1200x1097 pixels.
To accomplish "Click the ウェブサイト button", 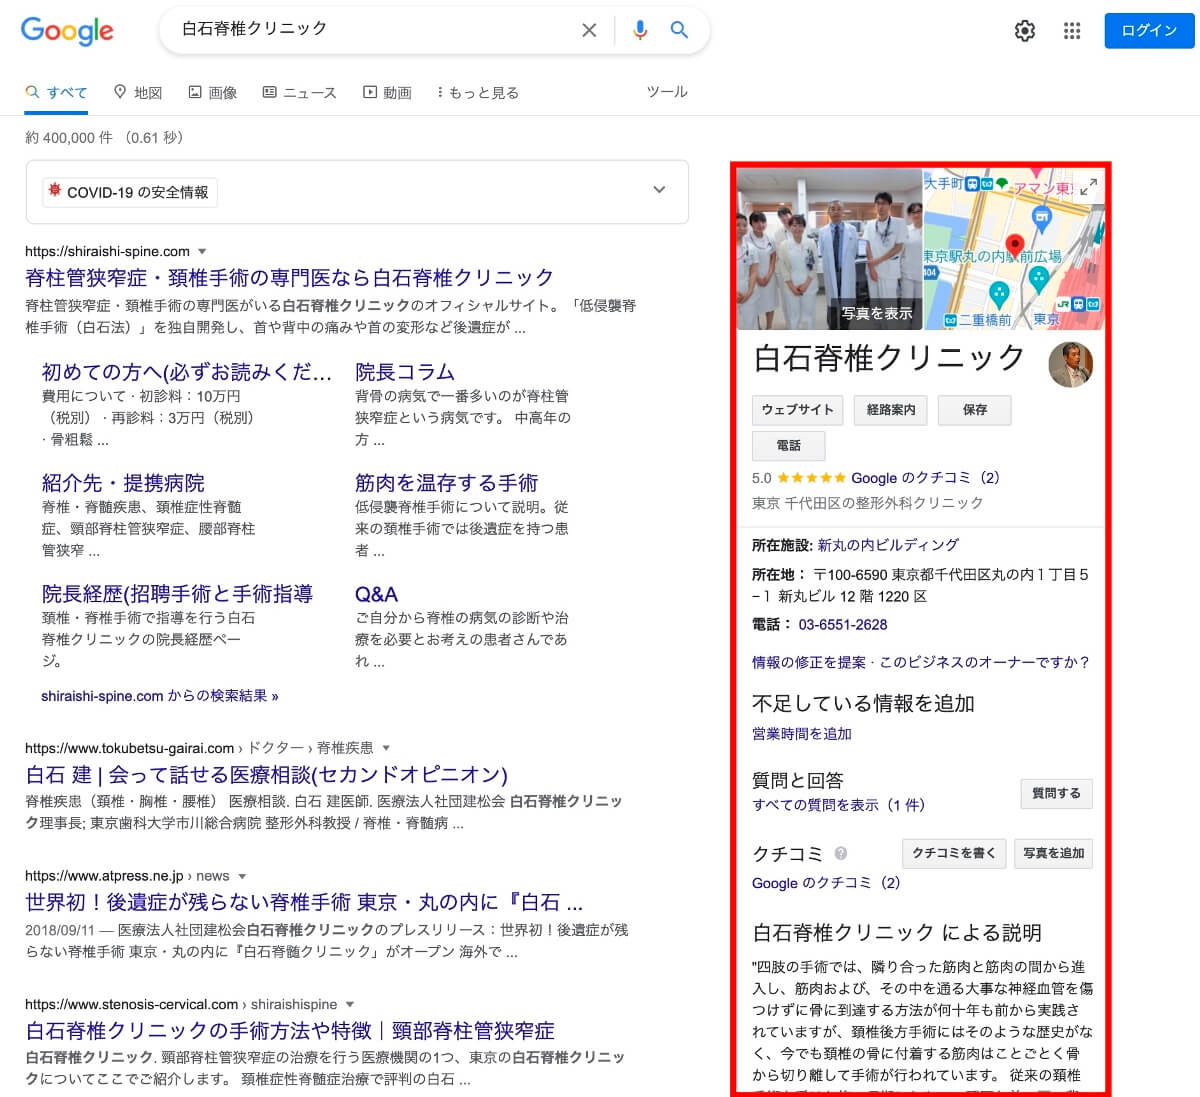I will pyautogui.click(x=797, y=410).
